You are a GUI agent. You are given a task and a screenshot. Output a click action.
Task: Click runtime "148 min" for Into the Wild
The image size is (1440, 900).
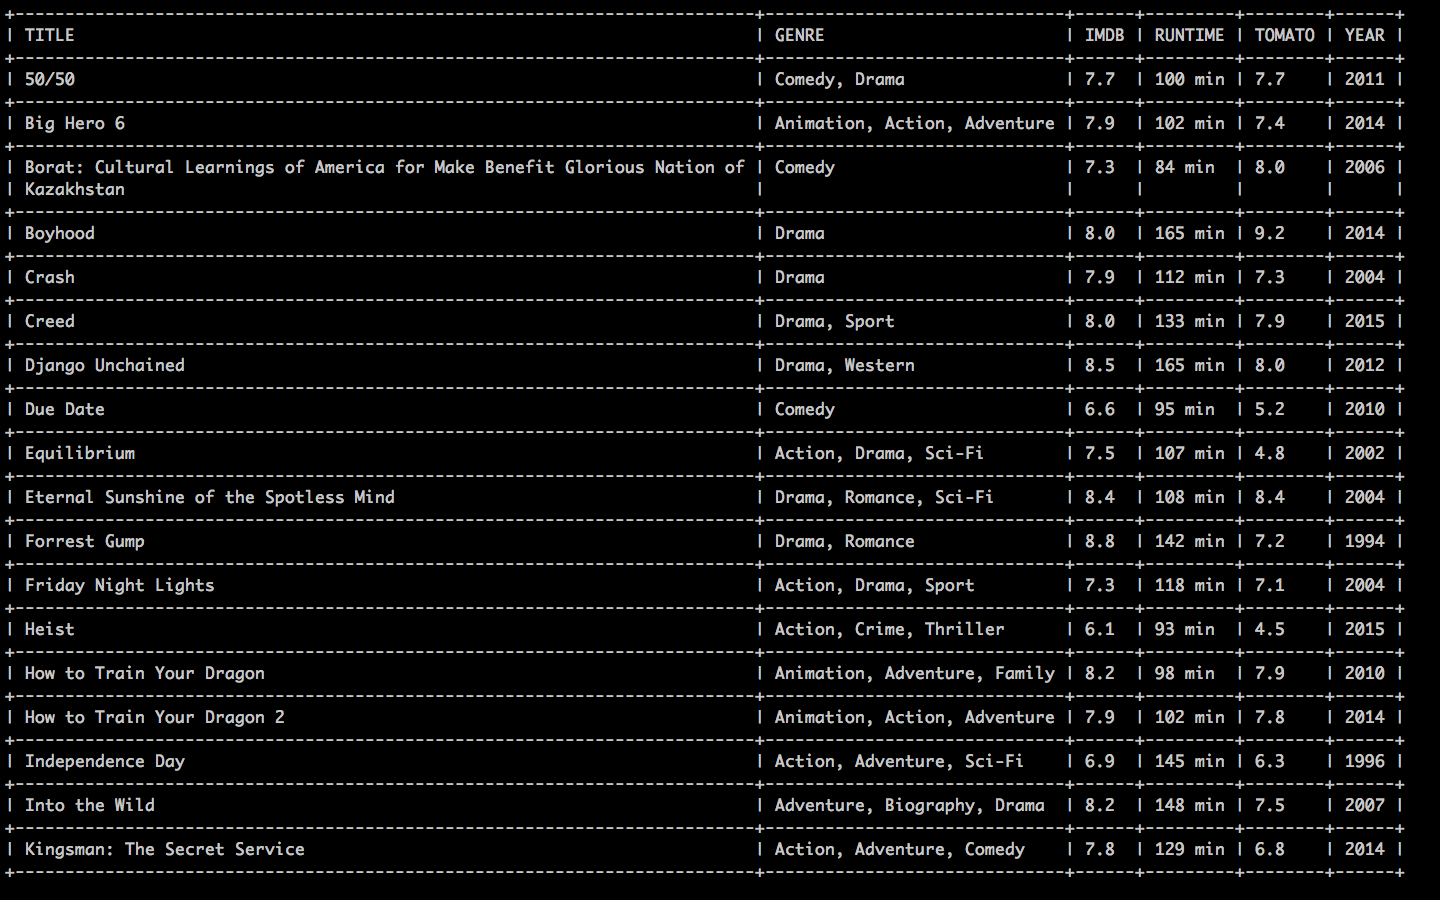click(1190, 805)
